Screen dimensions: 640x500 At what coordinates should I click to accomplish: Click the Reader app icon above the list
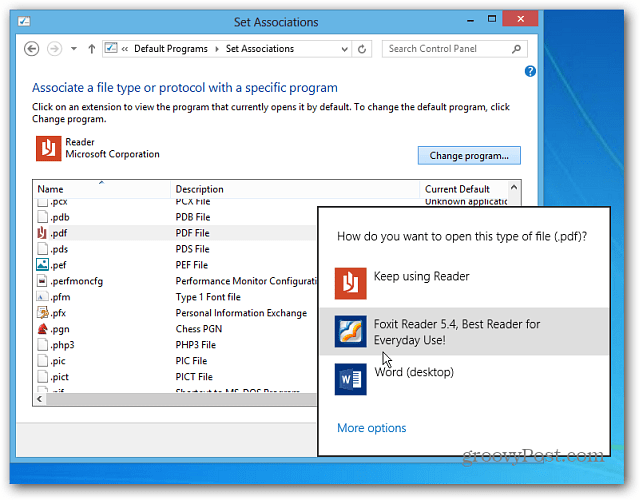[48, 148]
